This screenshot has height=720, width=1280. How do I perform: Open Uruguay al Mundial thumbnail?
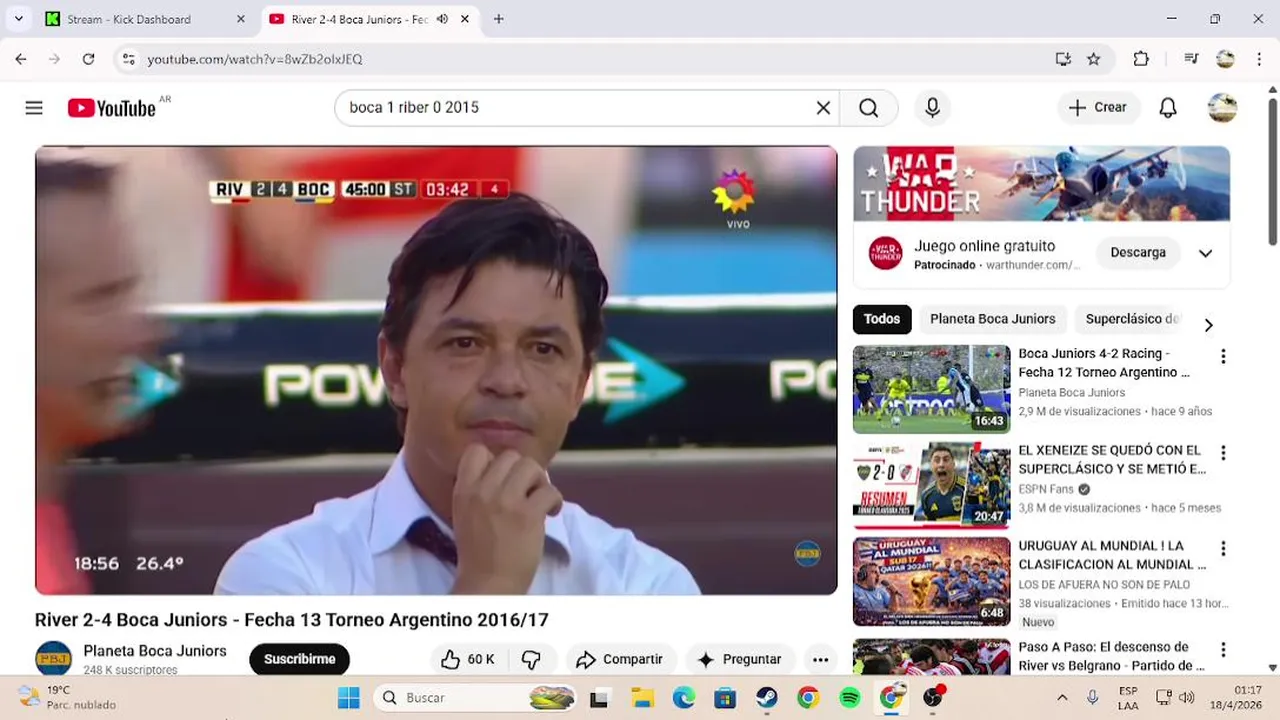click(x=932, y=582)
